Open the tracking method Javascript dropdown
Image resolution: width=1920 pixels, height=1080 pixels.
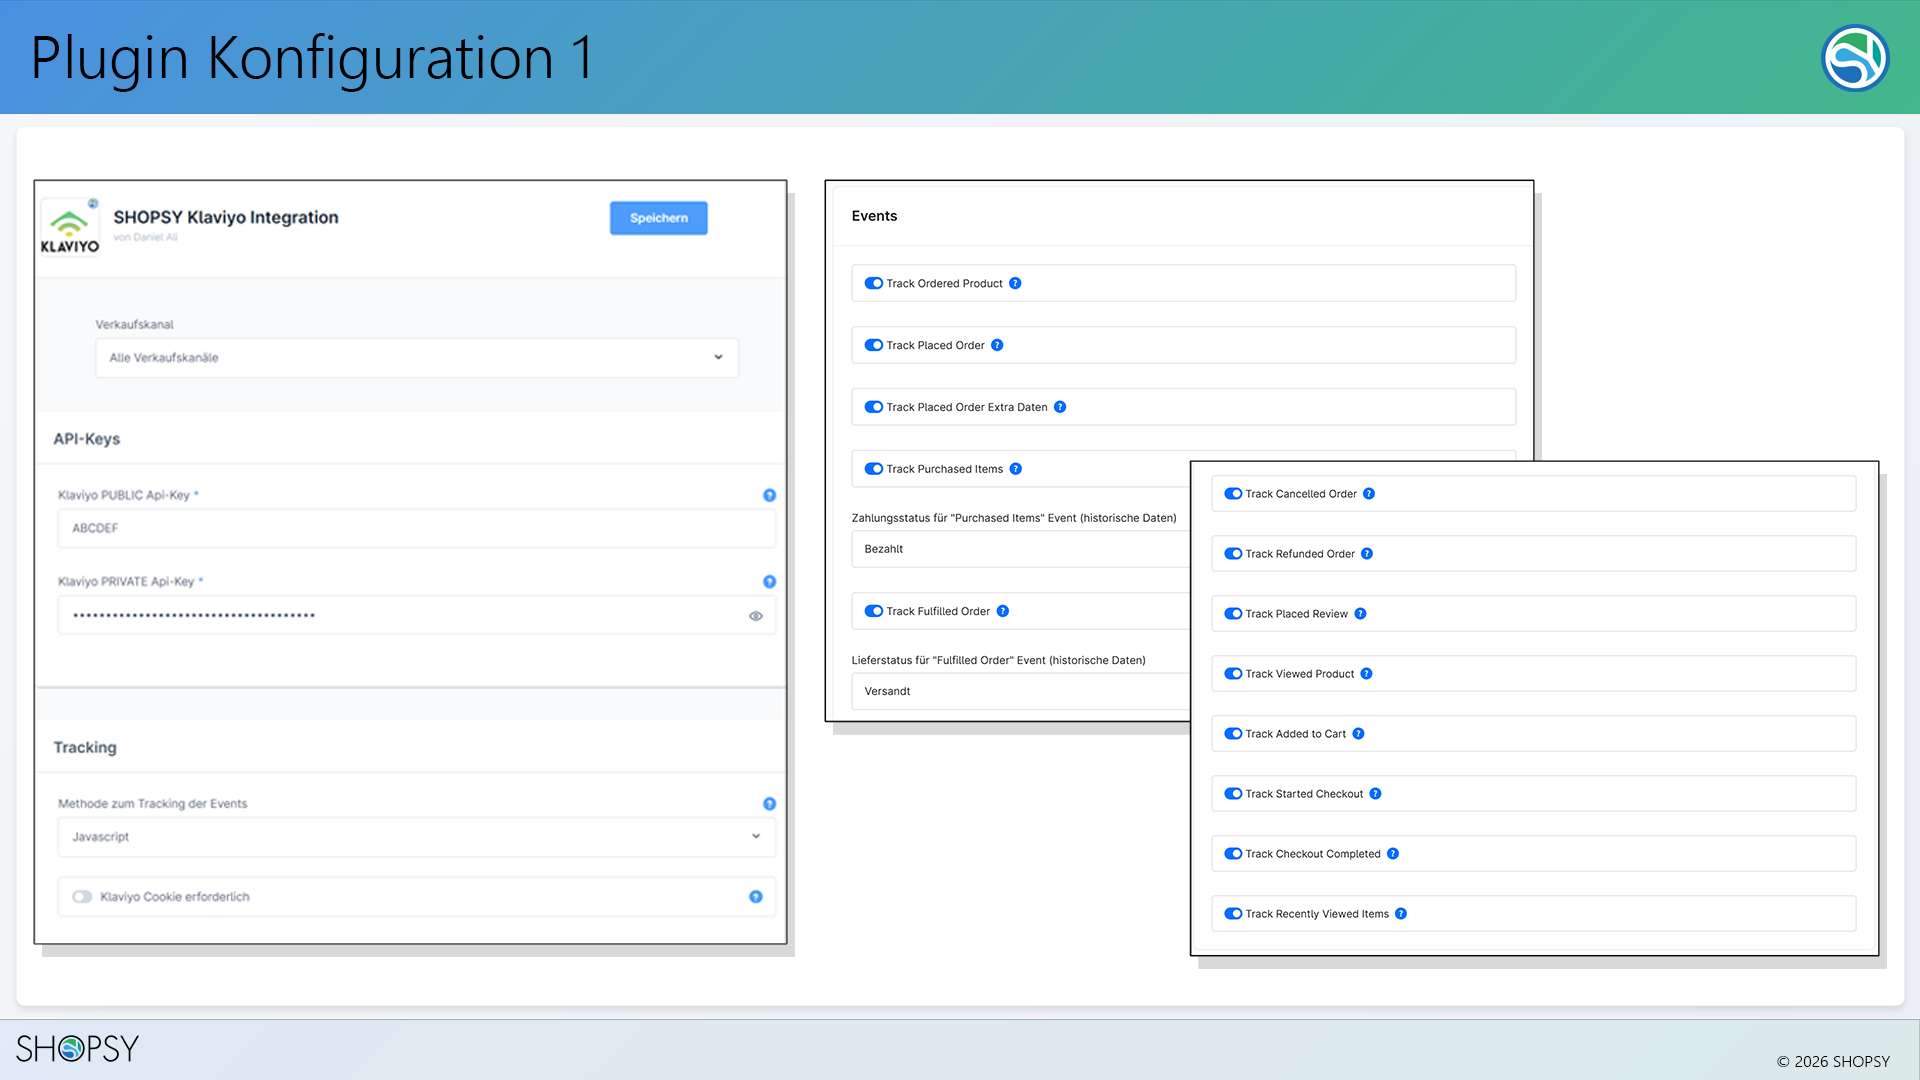pos(417,837)
